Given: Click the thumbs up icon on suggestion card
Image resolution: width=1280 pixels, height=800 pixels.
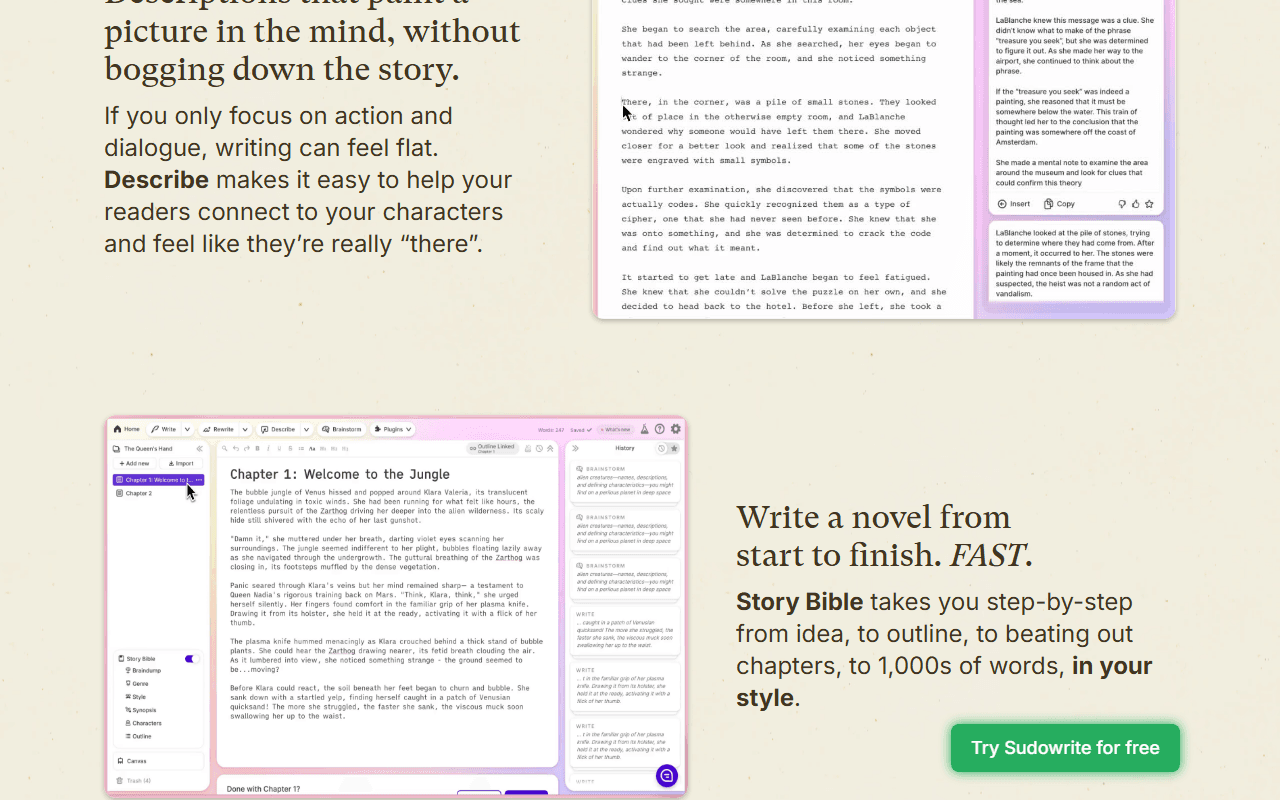Looking at the screenshot, I should 1136,203.
